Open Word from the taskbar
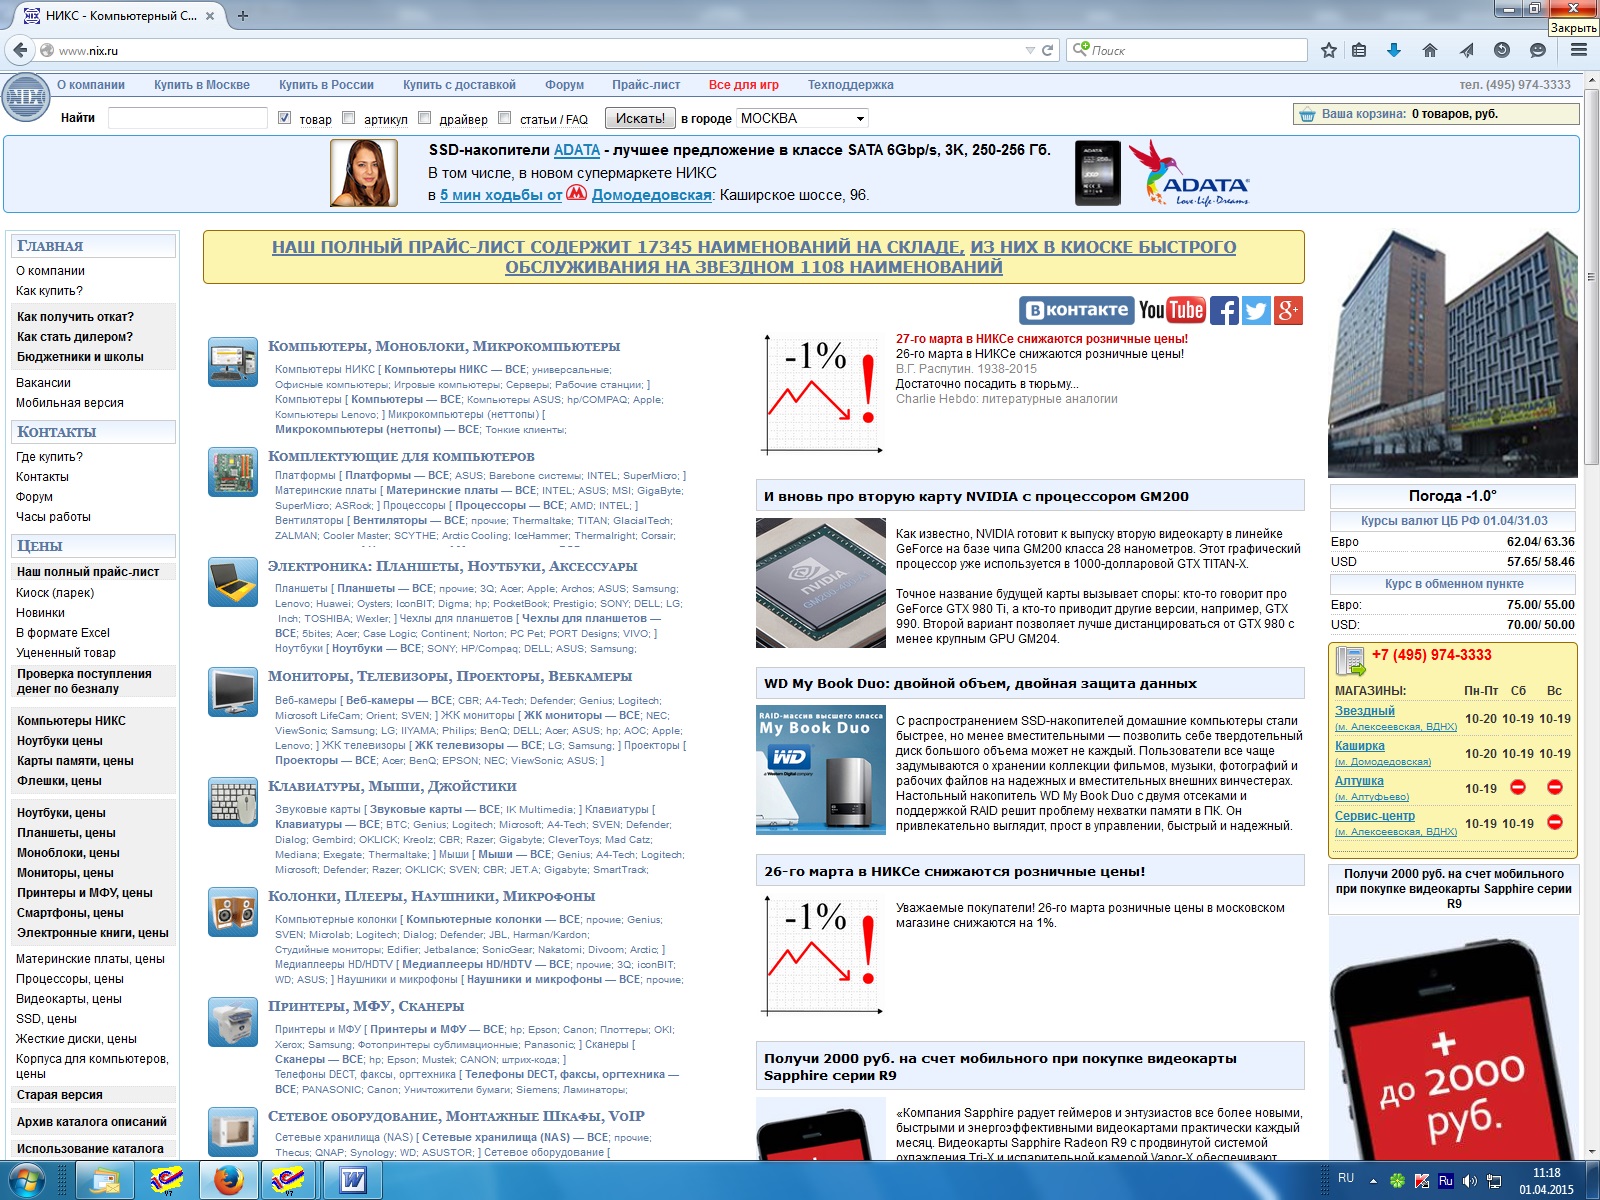The width and height of the screenshot is (1600, 1200). pyautogui.click(x=352, y=1181)
